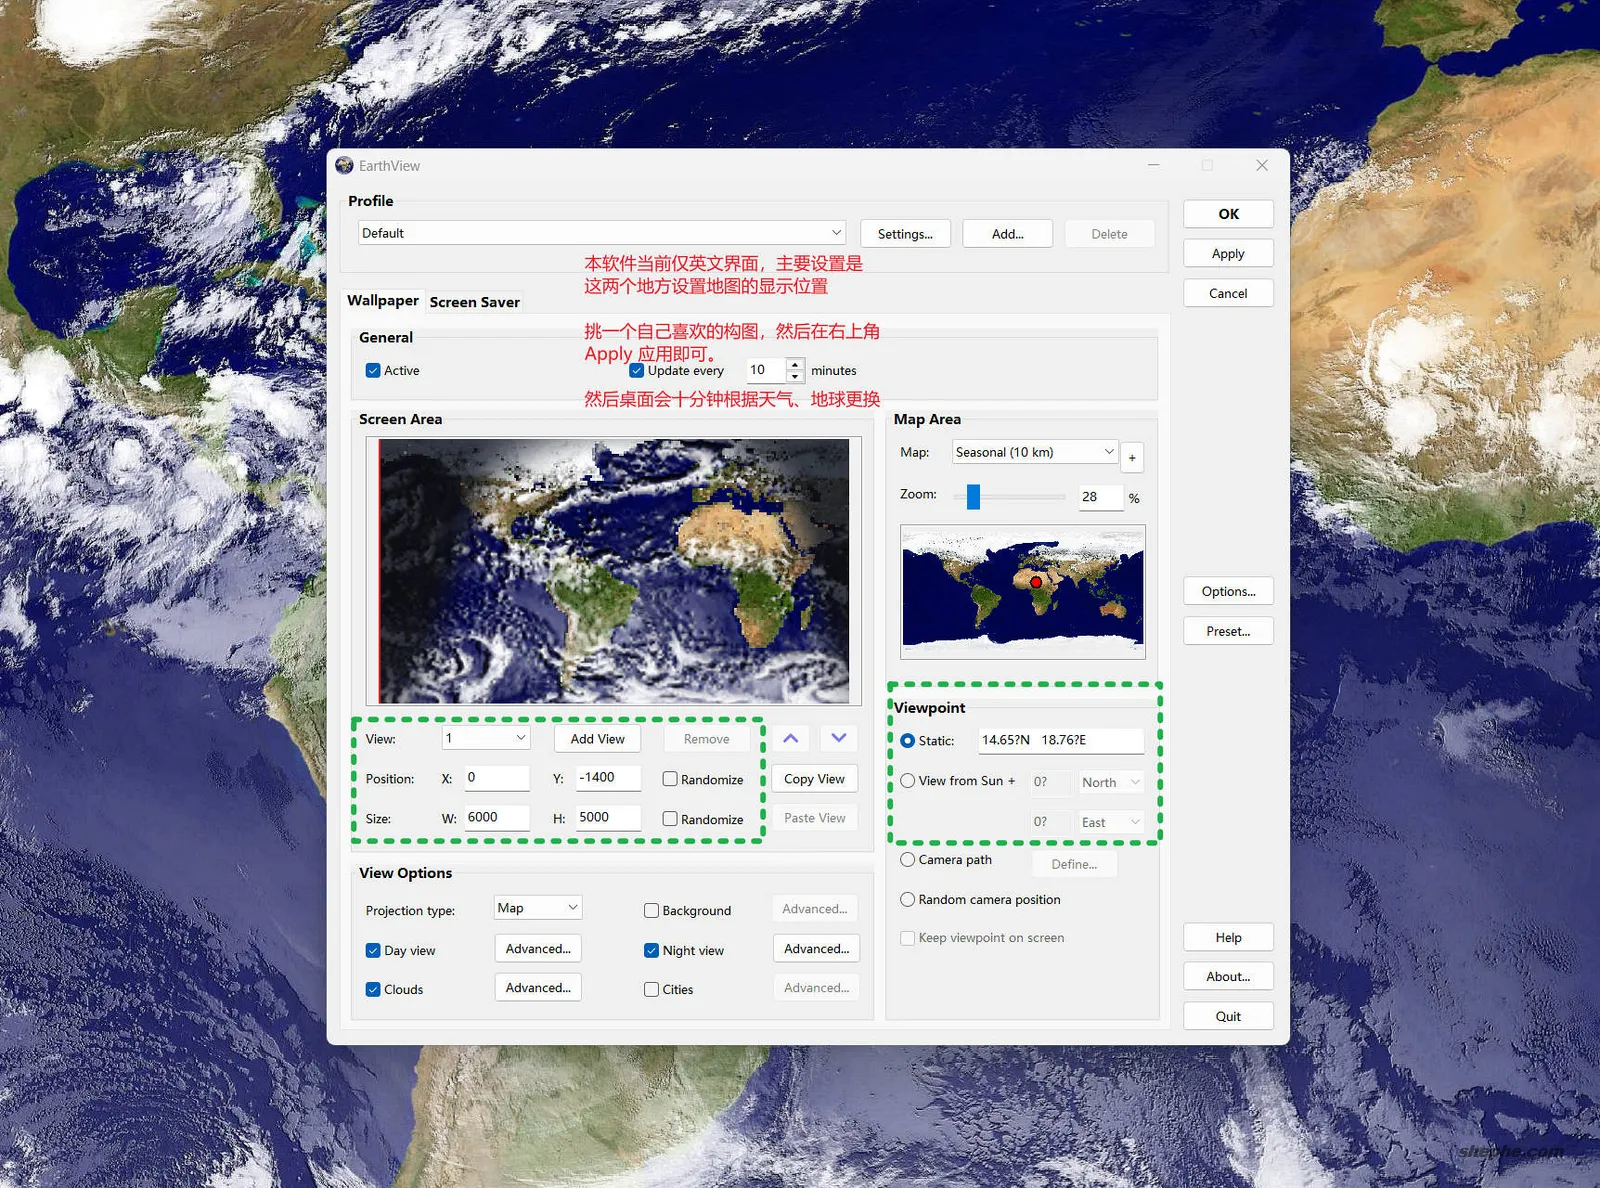Open the Profile Default dropdown

(x=601, y=233)
